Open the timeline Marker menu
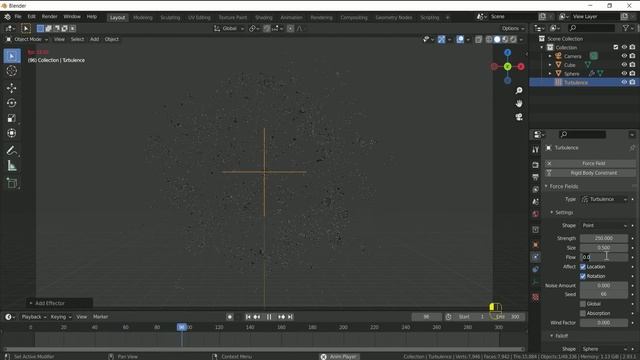This screenshot has width=640, height=360. [x=100, y=317]
